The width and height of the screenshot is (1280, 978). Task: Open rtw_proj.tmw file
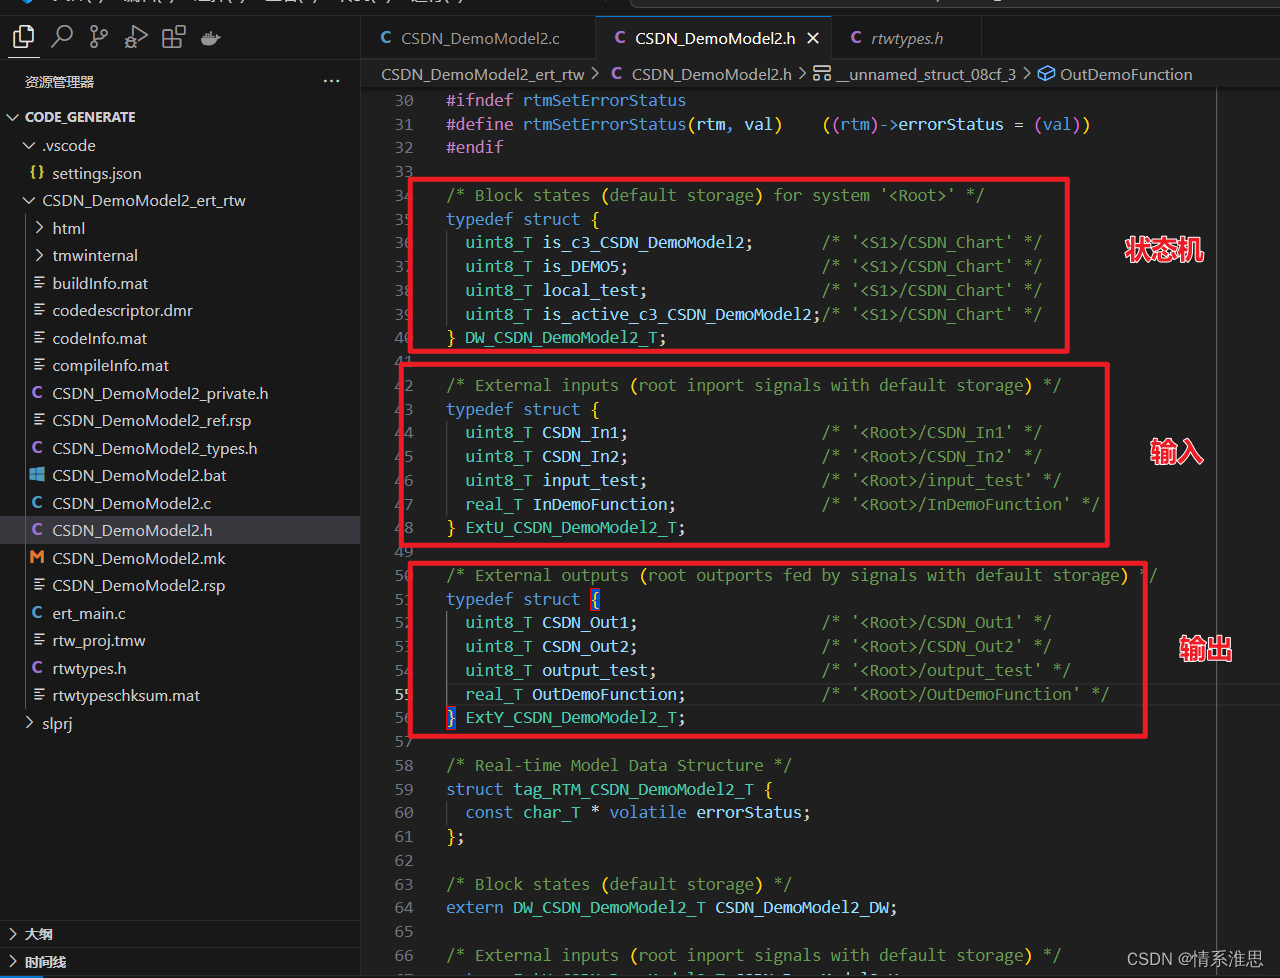point(180,640)
